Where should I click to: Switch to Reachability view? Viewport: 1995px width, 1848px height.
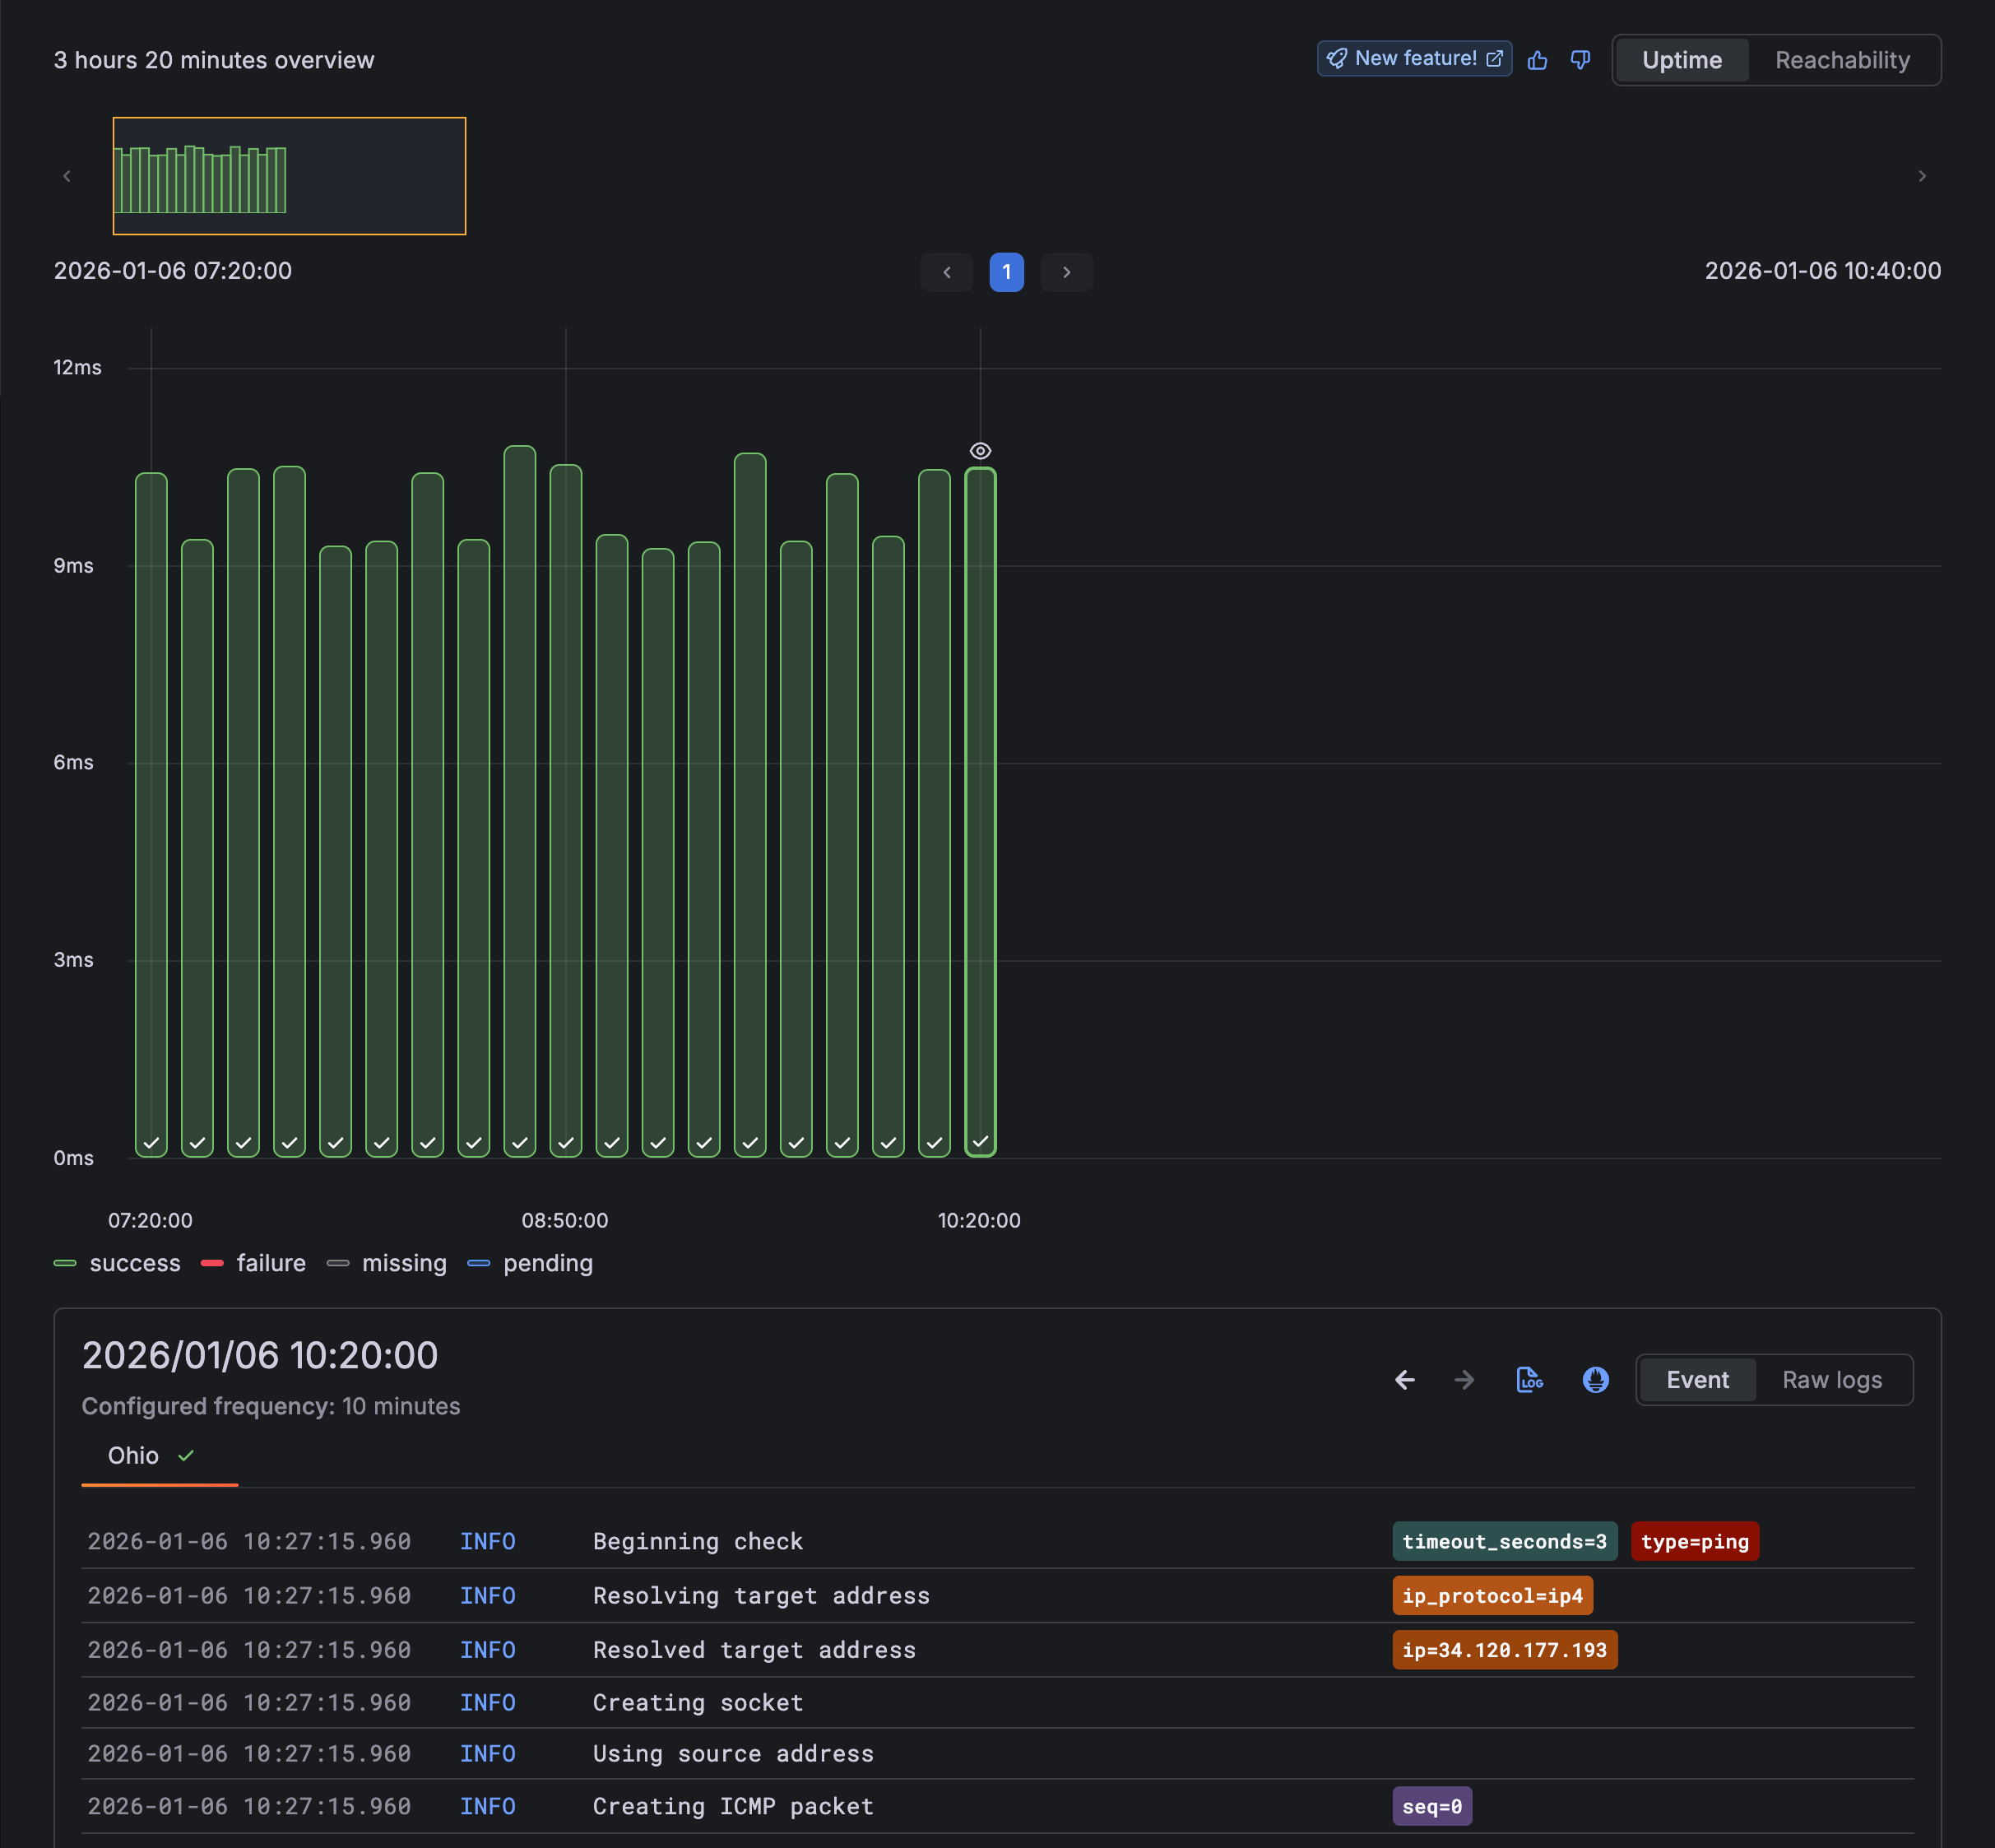(x=1842, y=60)
